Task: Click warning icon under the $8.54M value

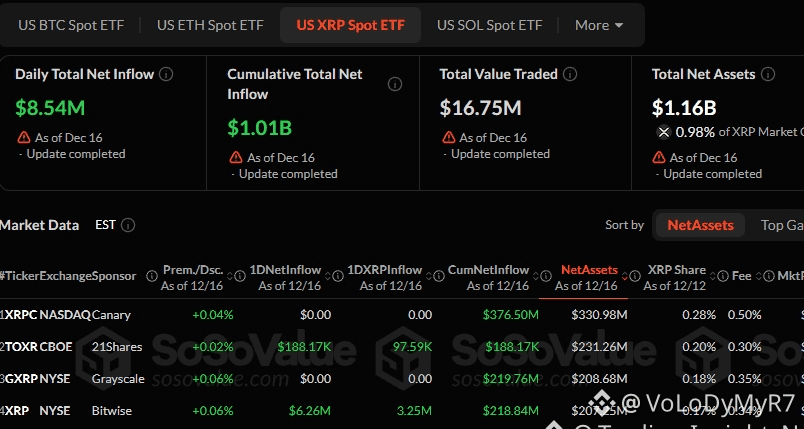Action: 24,137
